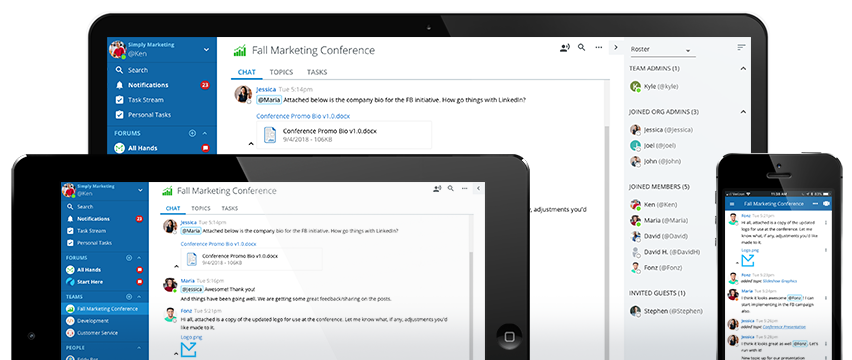Click the magnifier icon in laptop chat header
Viewport: 852px width, 360px height.
pos(581,48)
